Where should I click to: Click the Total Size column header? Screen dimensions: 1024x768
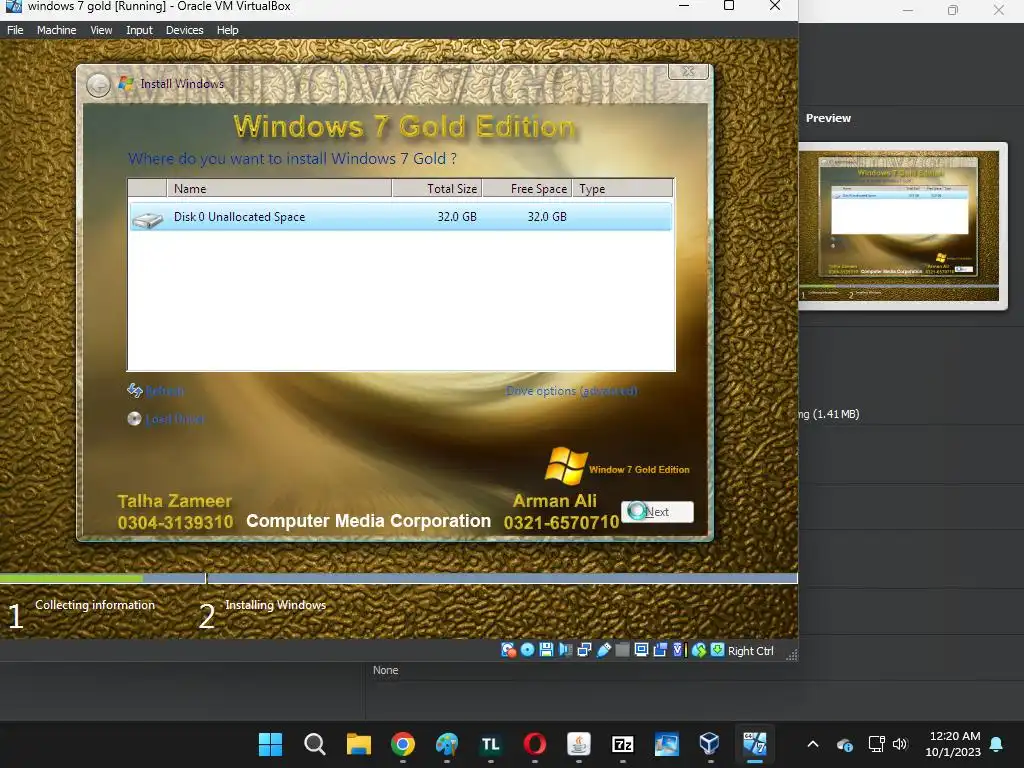437,188
